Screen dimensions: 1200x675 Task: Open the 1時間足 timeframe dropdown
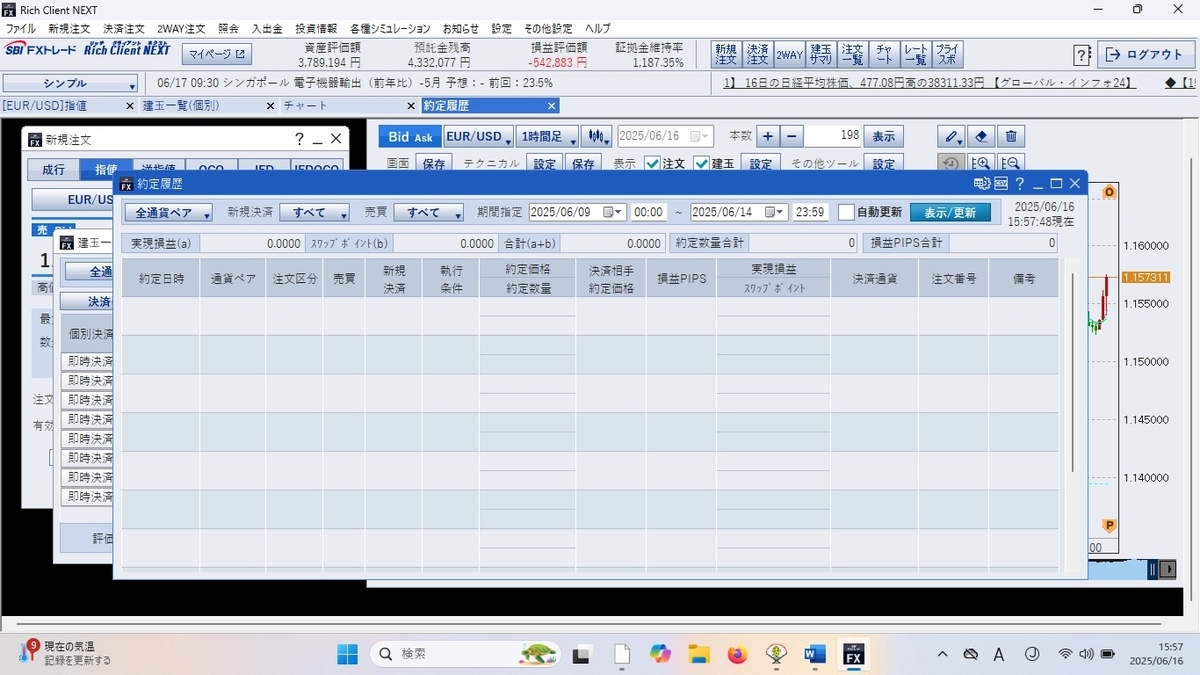pyautogui.click(x=548, y=137)
